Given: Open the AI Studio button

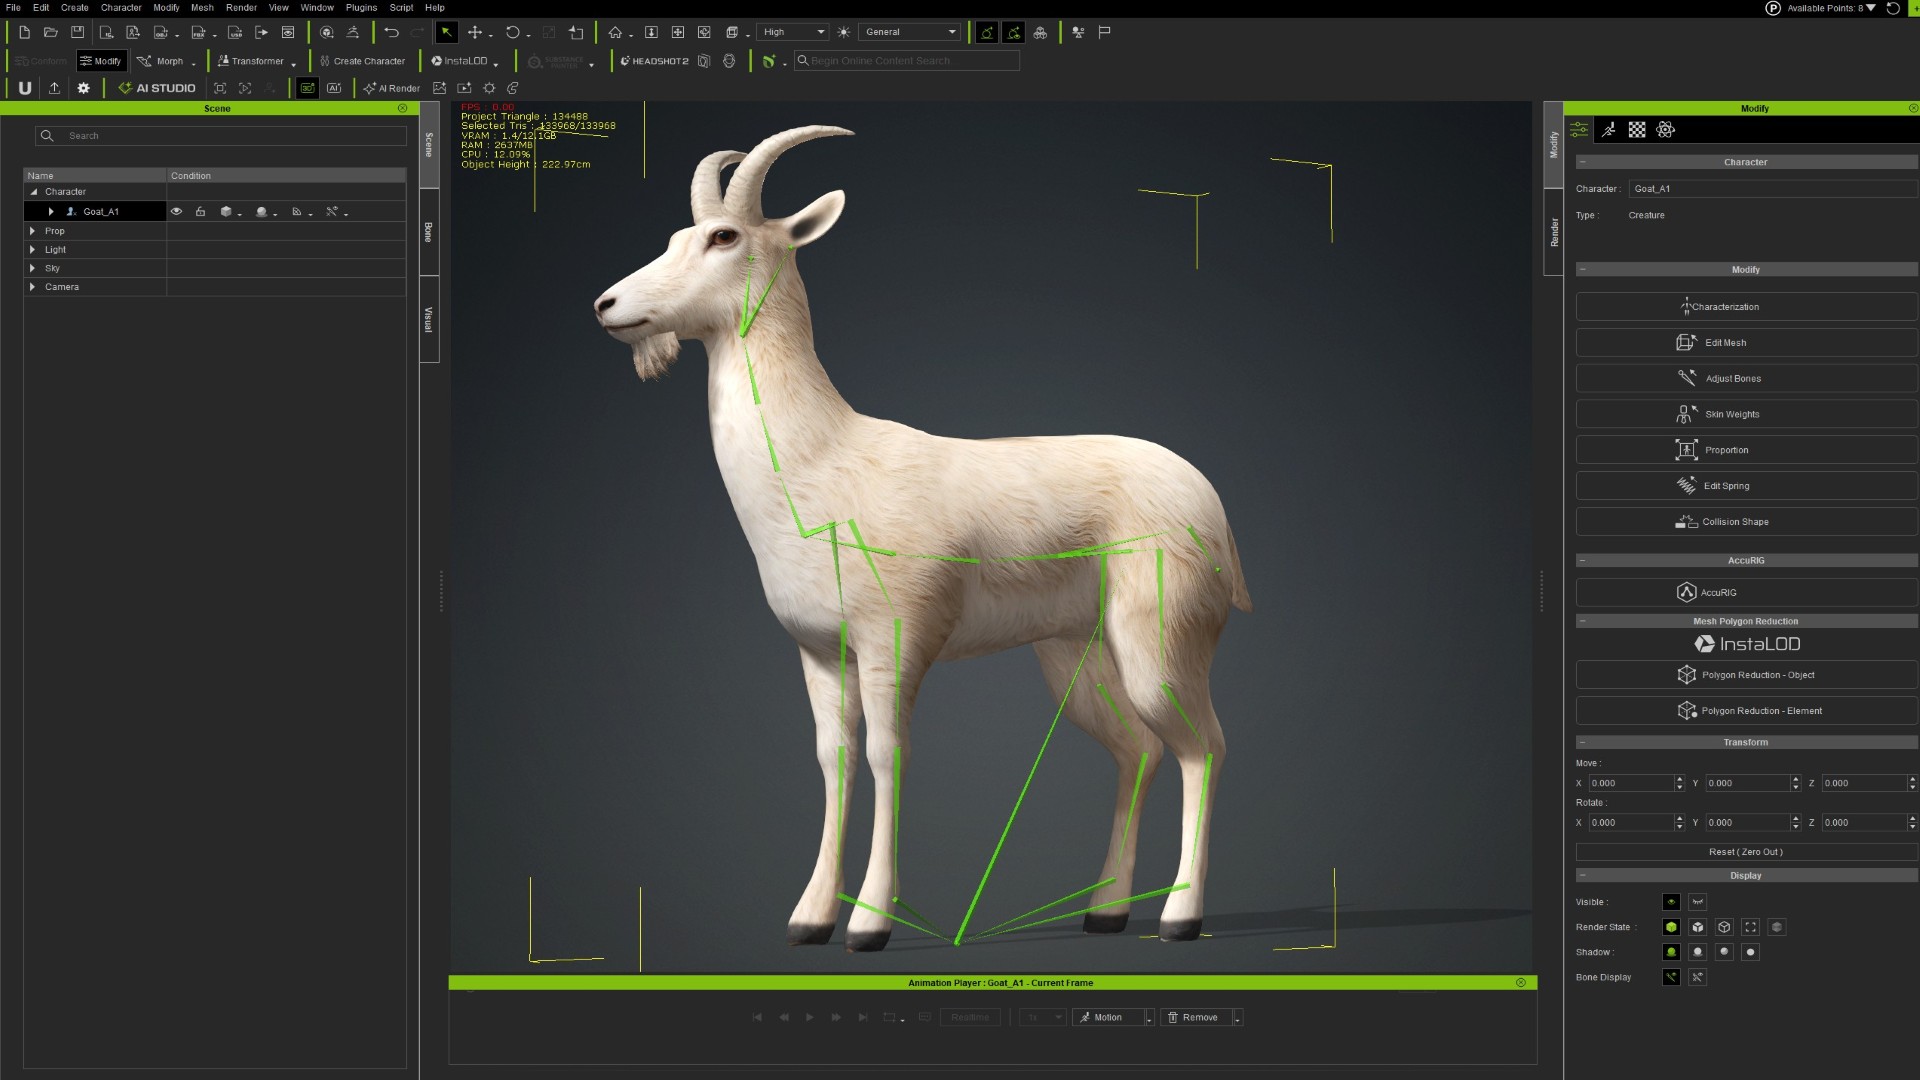Looking at the screenshot, I should pos(157,88).
